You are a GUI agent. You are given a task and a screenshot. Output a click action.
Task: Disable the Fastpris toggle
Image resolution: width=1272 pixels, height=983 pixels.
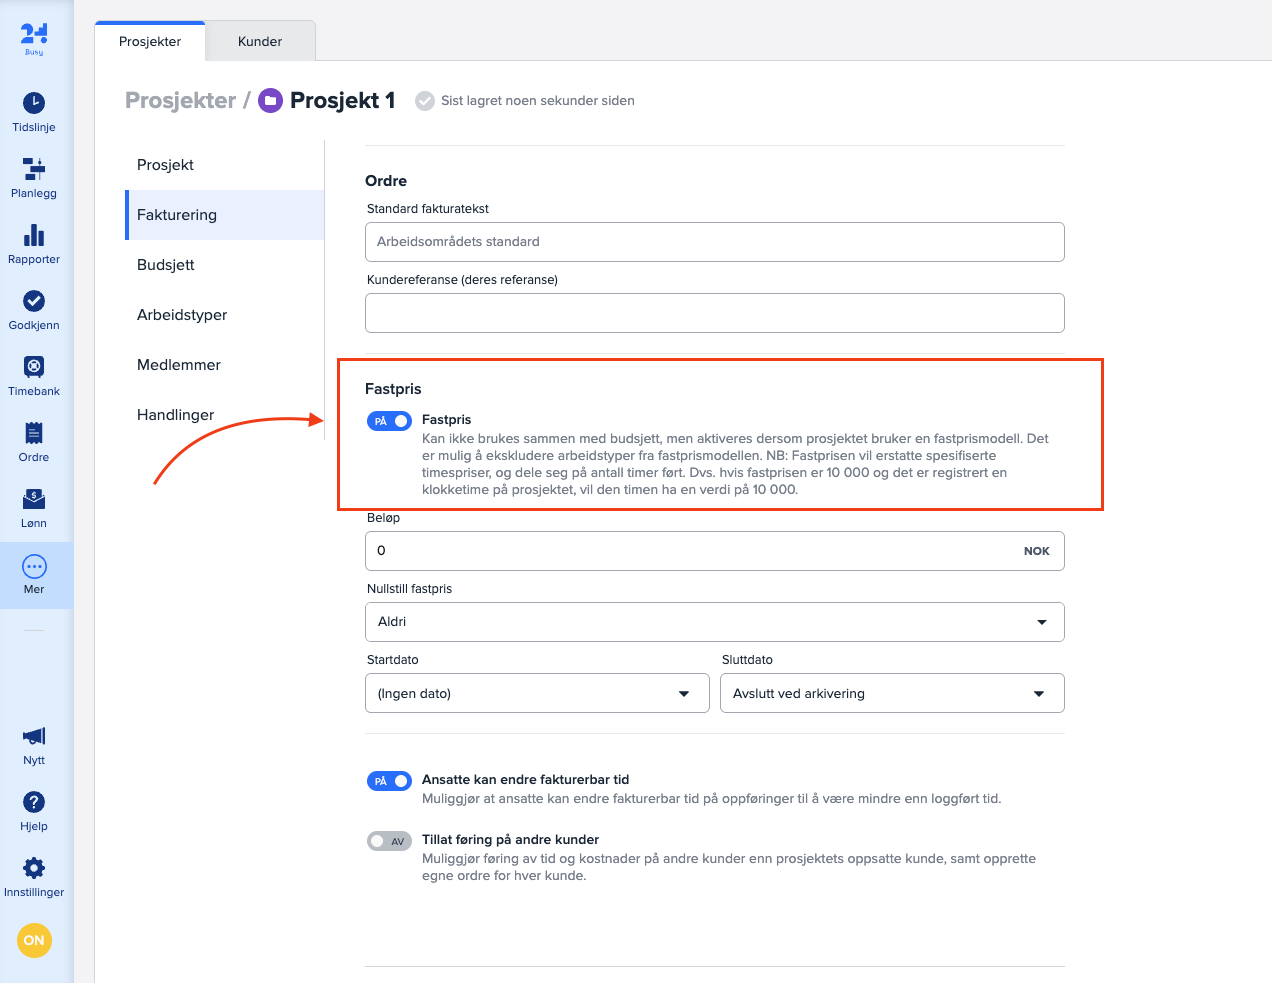pyautogui.click(x=389, y=421)
